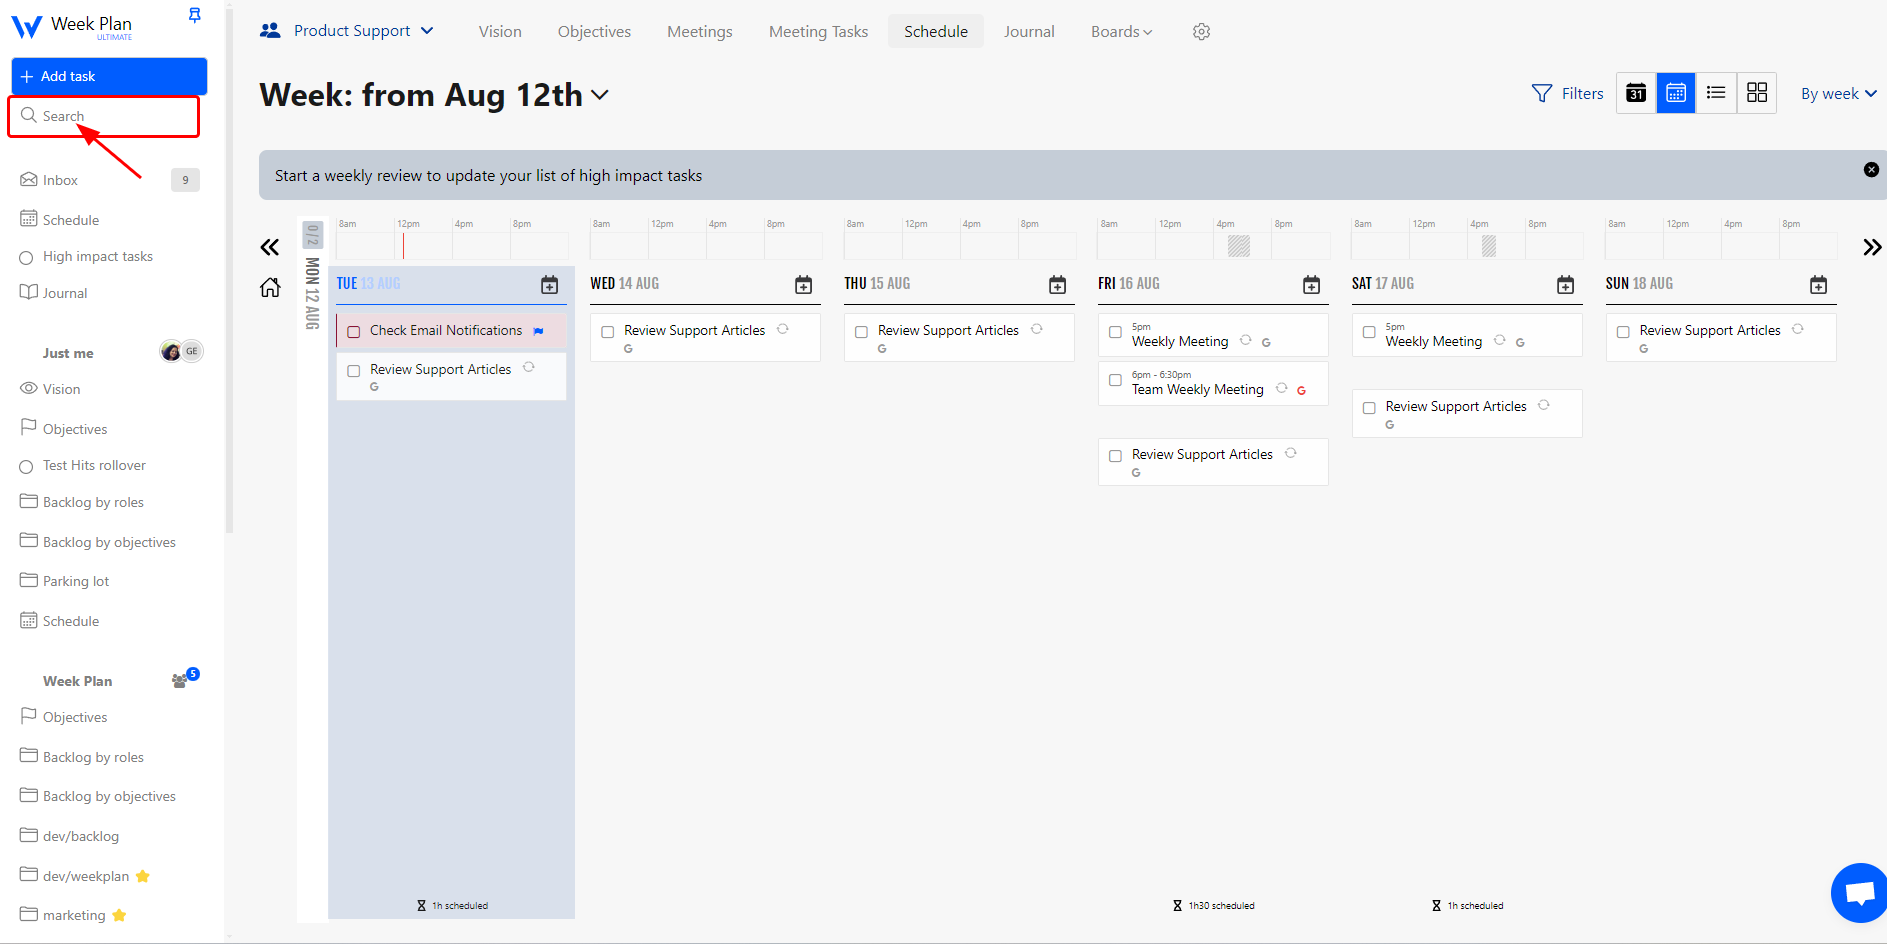Add task to Thursday 15 Aug

click(x=1057, y=285)
